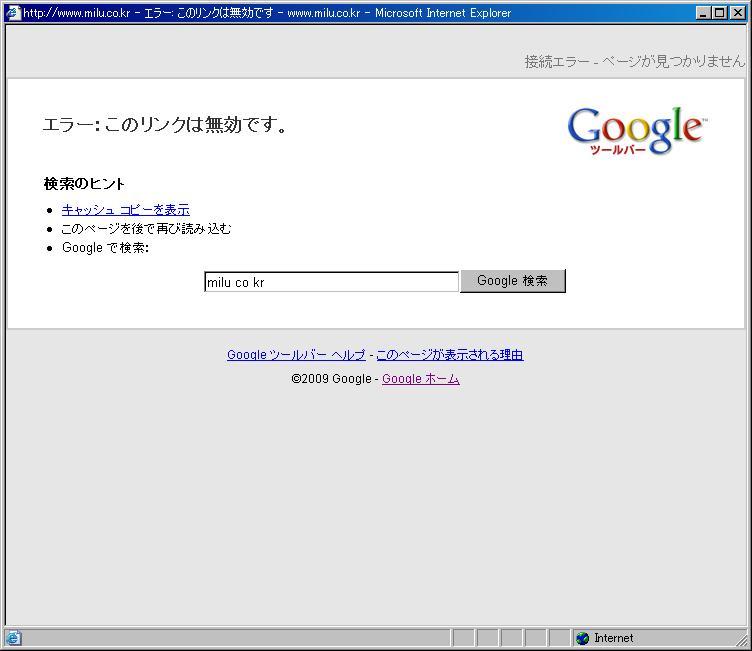Click the Internet zone globe icon
The height and width of the screenshot is (651, 752).
click(x=583, y=638)
